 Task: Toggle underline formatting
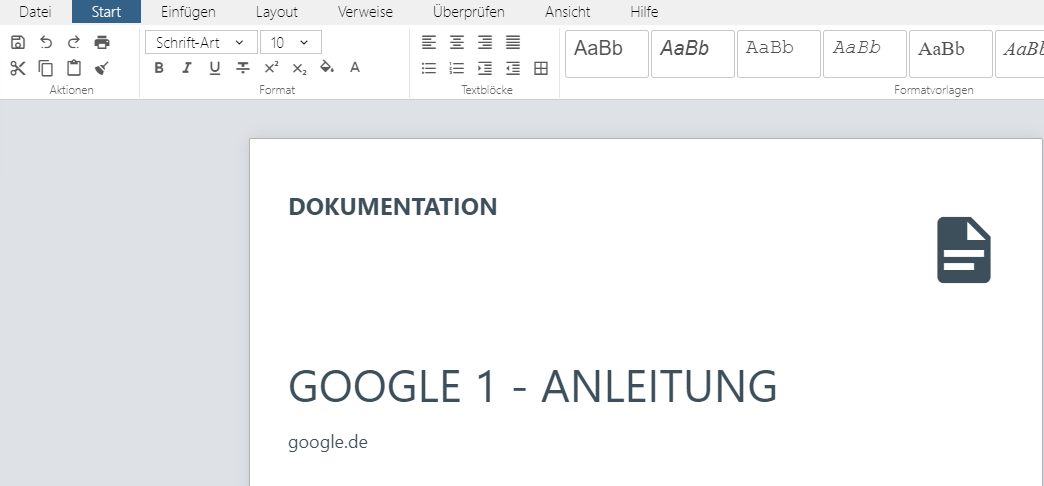point(214,67)
